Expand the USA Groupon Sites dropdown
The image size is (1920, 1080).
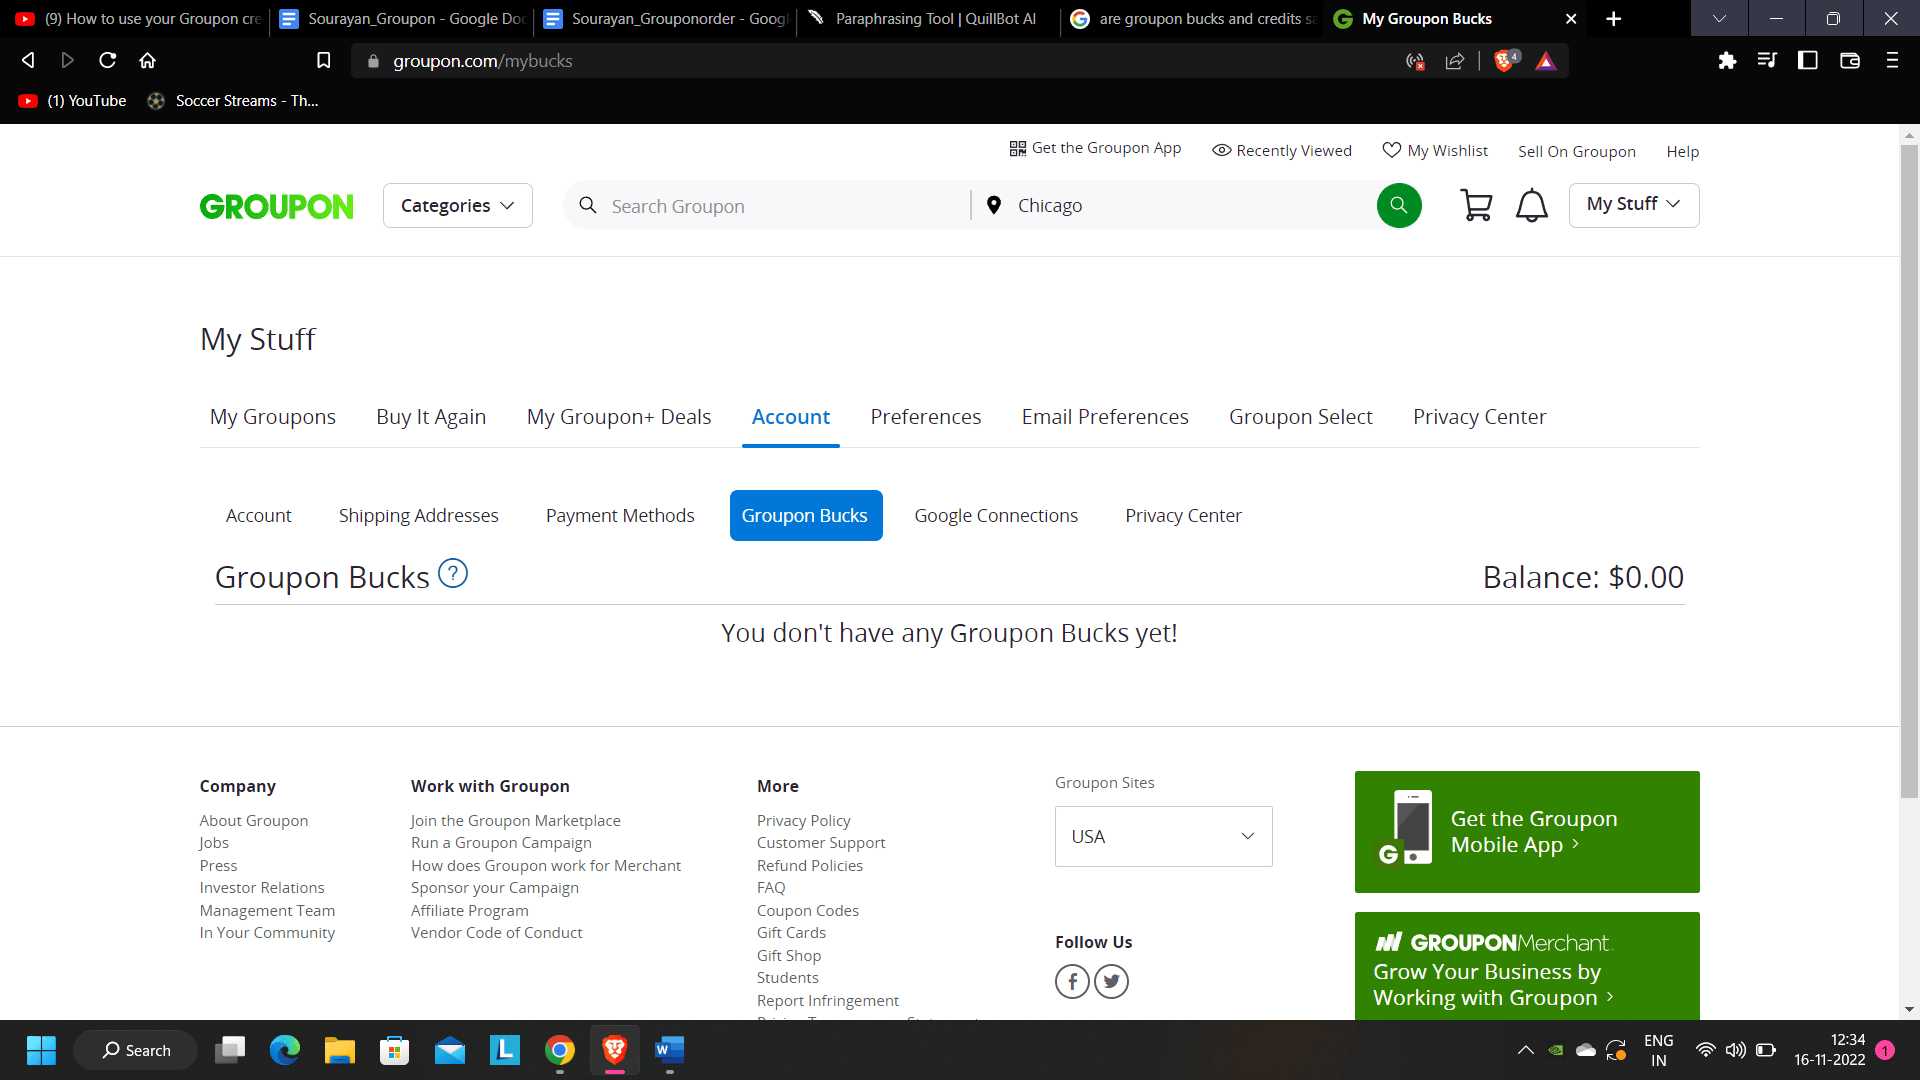point(1163,835)
